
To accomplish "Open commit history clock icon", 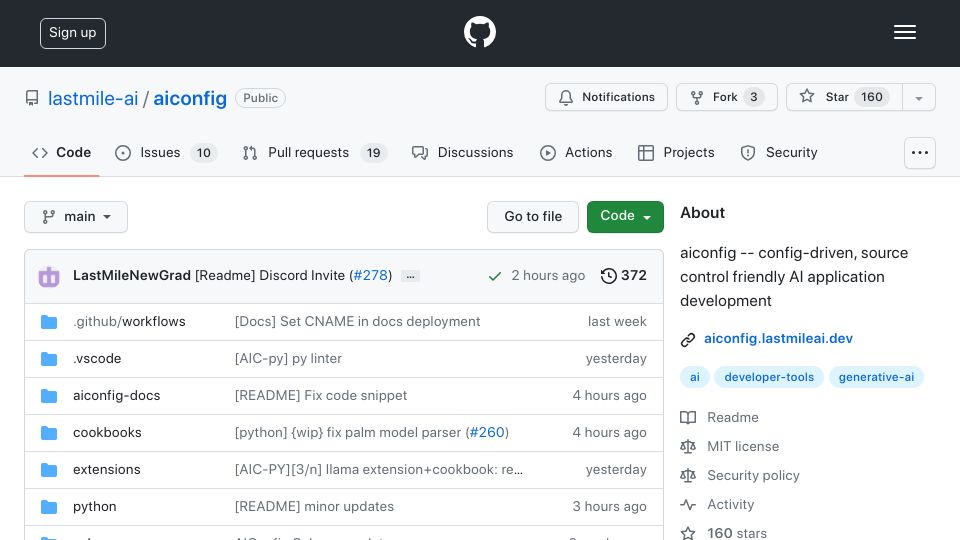I will coord(609,276).
